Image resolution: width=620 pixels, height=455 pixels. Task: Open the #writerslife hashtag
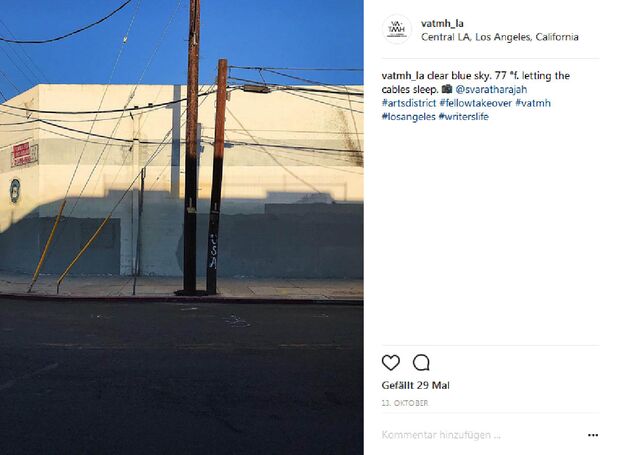click(464, 117)
